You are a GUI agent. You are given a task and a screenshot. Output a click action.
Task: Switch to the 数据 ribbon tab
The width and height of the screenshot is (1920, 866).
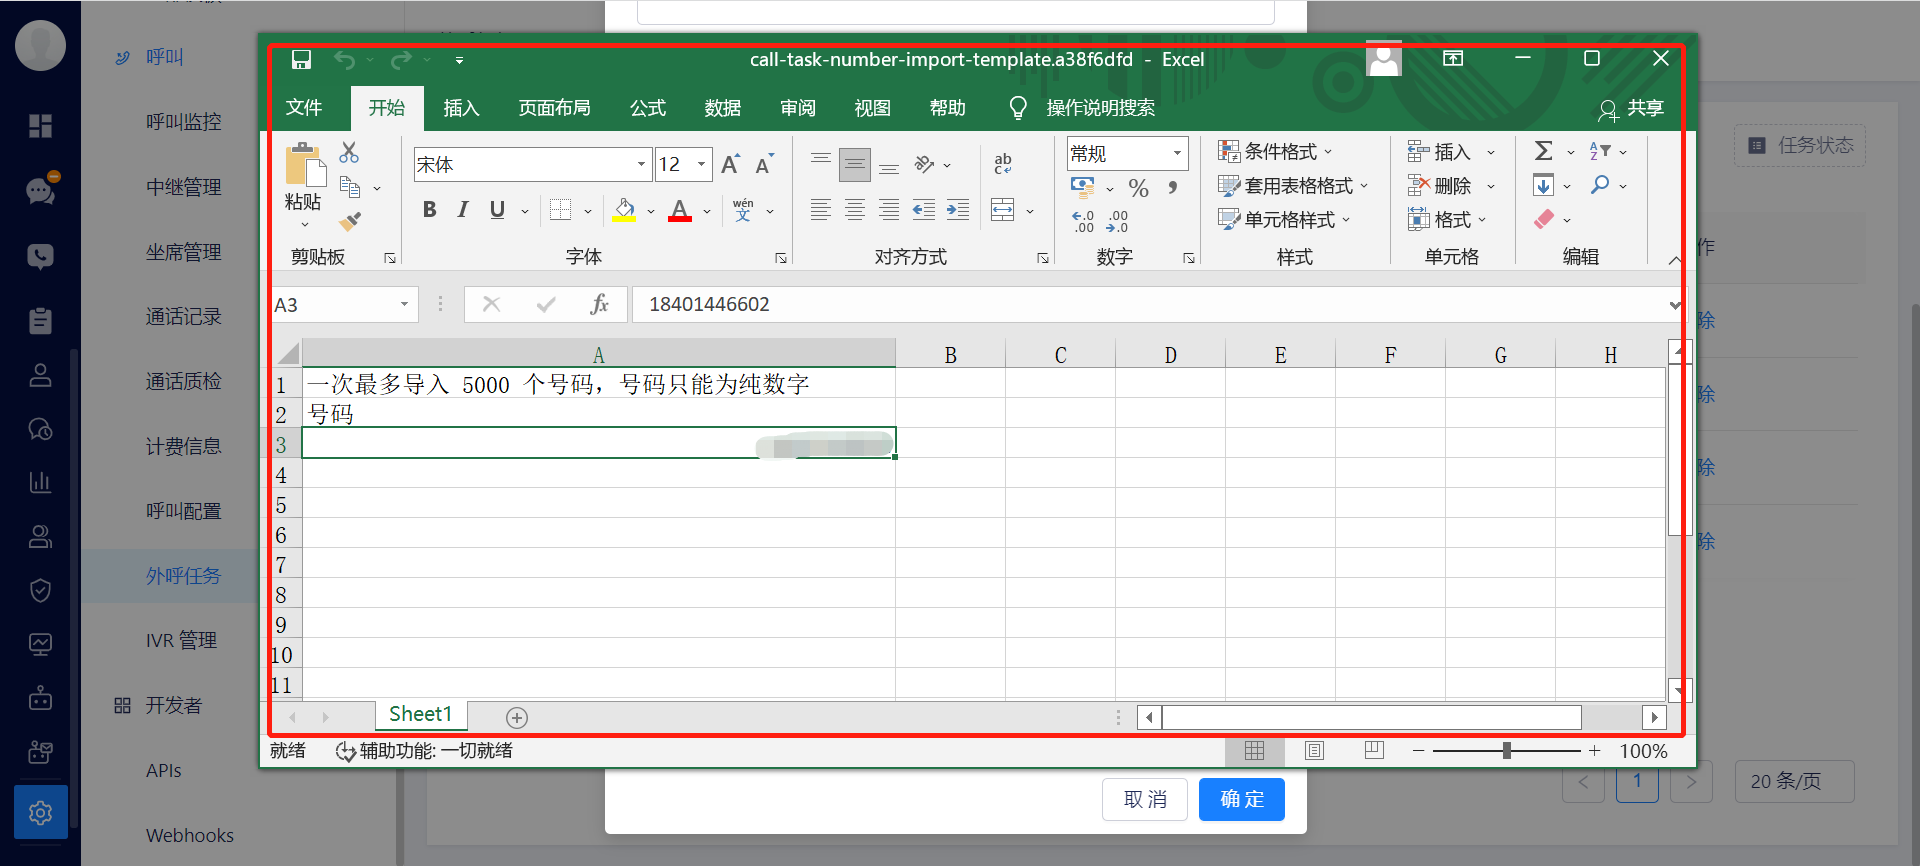coord(723,108)
